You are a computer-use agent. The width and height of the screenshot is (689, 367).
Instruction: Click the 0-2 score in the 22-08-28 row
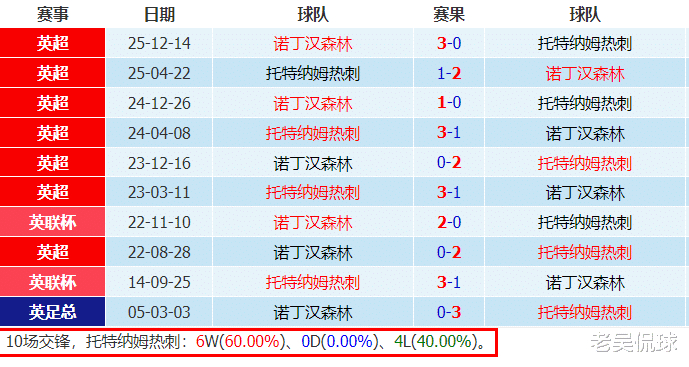(x=449, y=252)
